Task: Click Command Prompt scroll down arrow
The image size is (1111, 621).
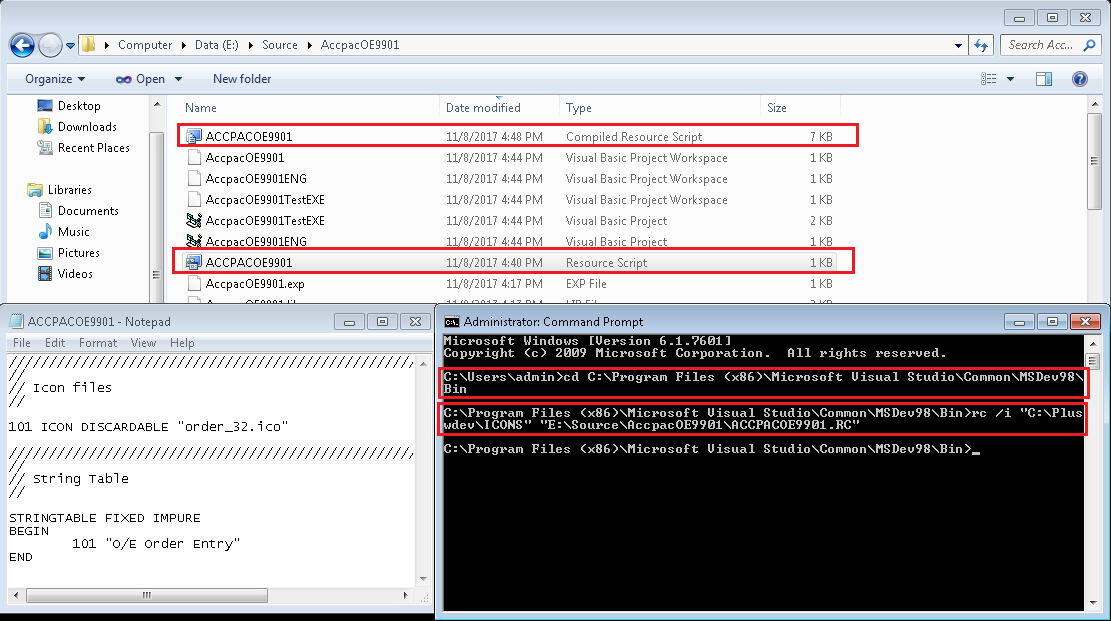Action: (x=1092, y=603)
